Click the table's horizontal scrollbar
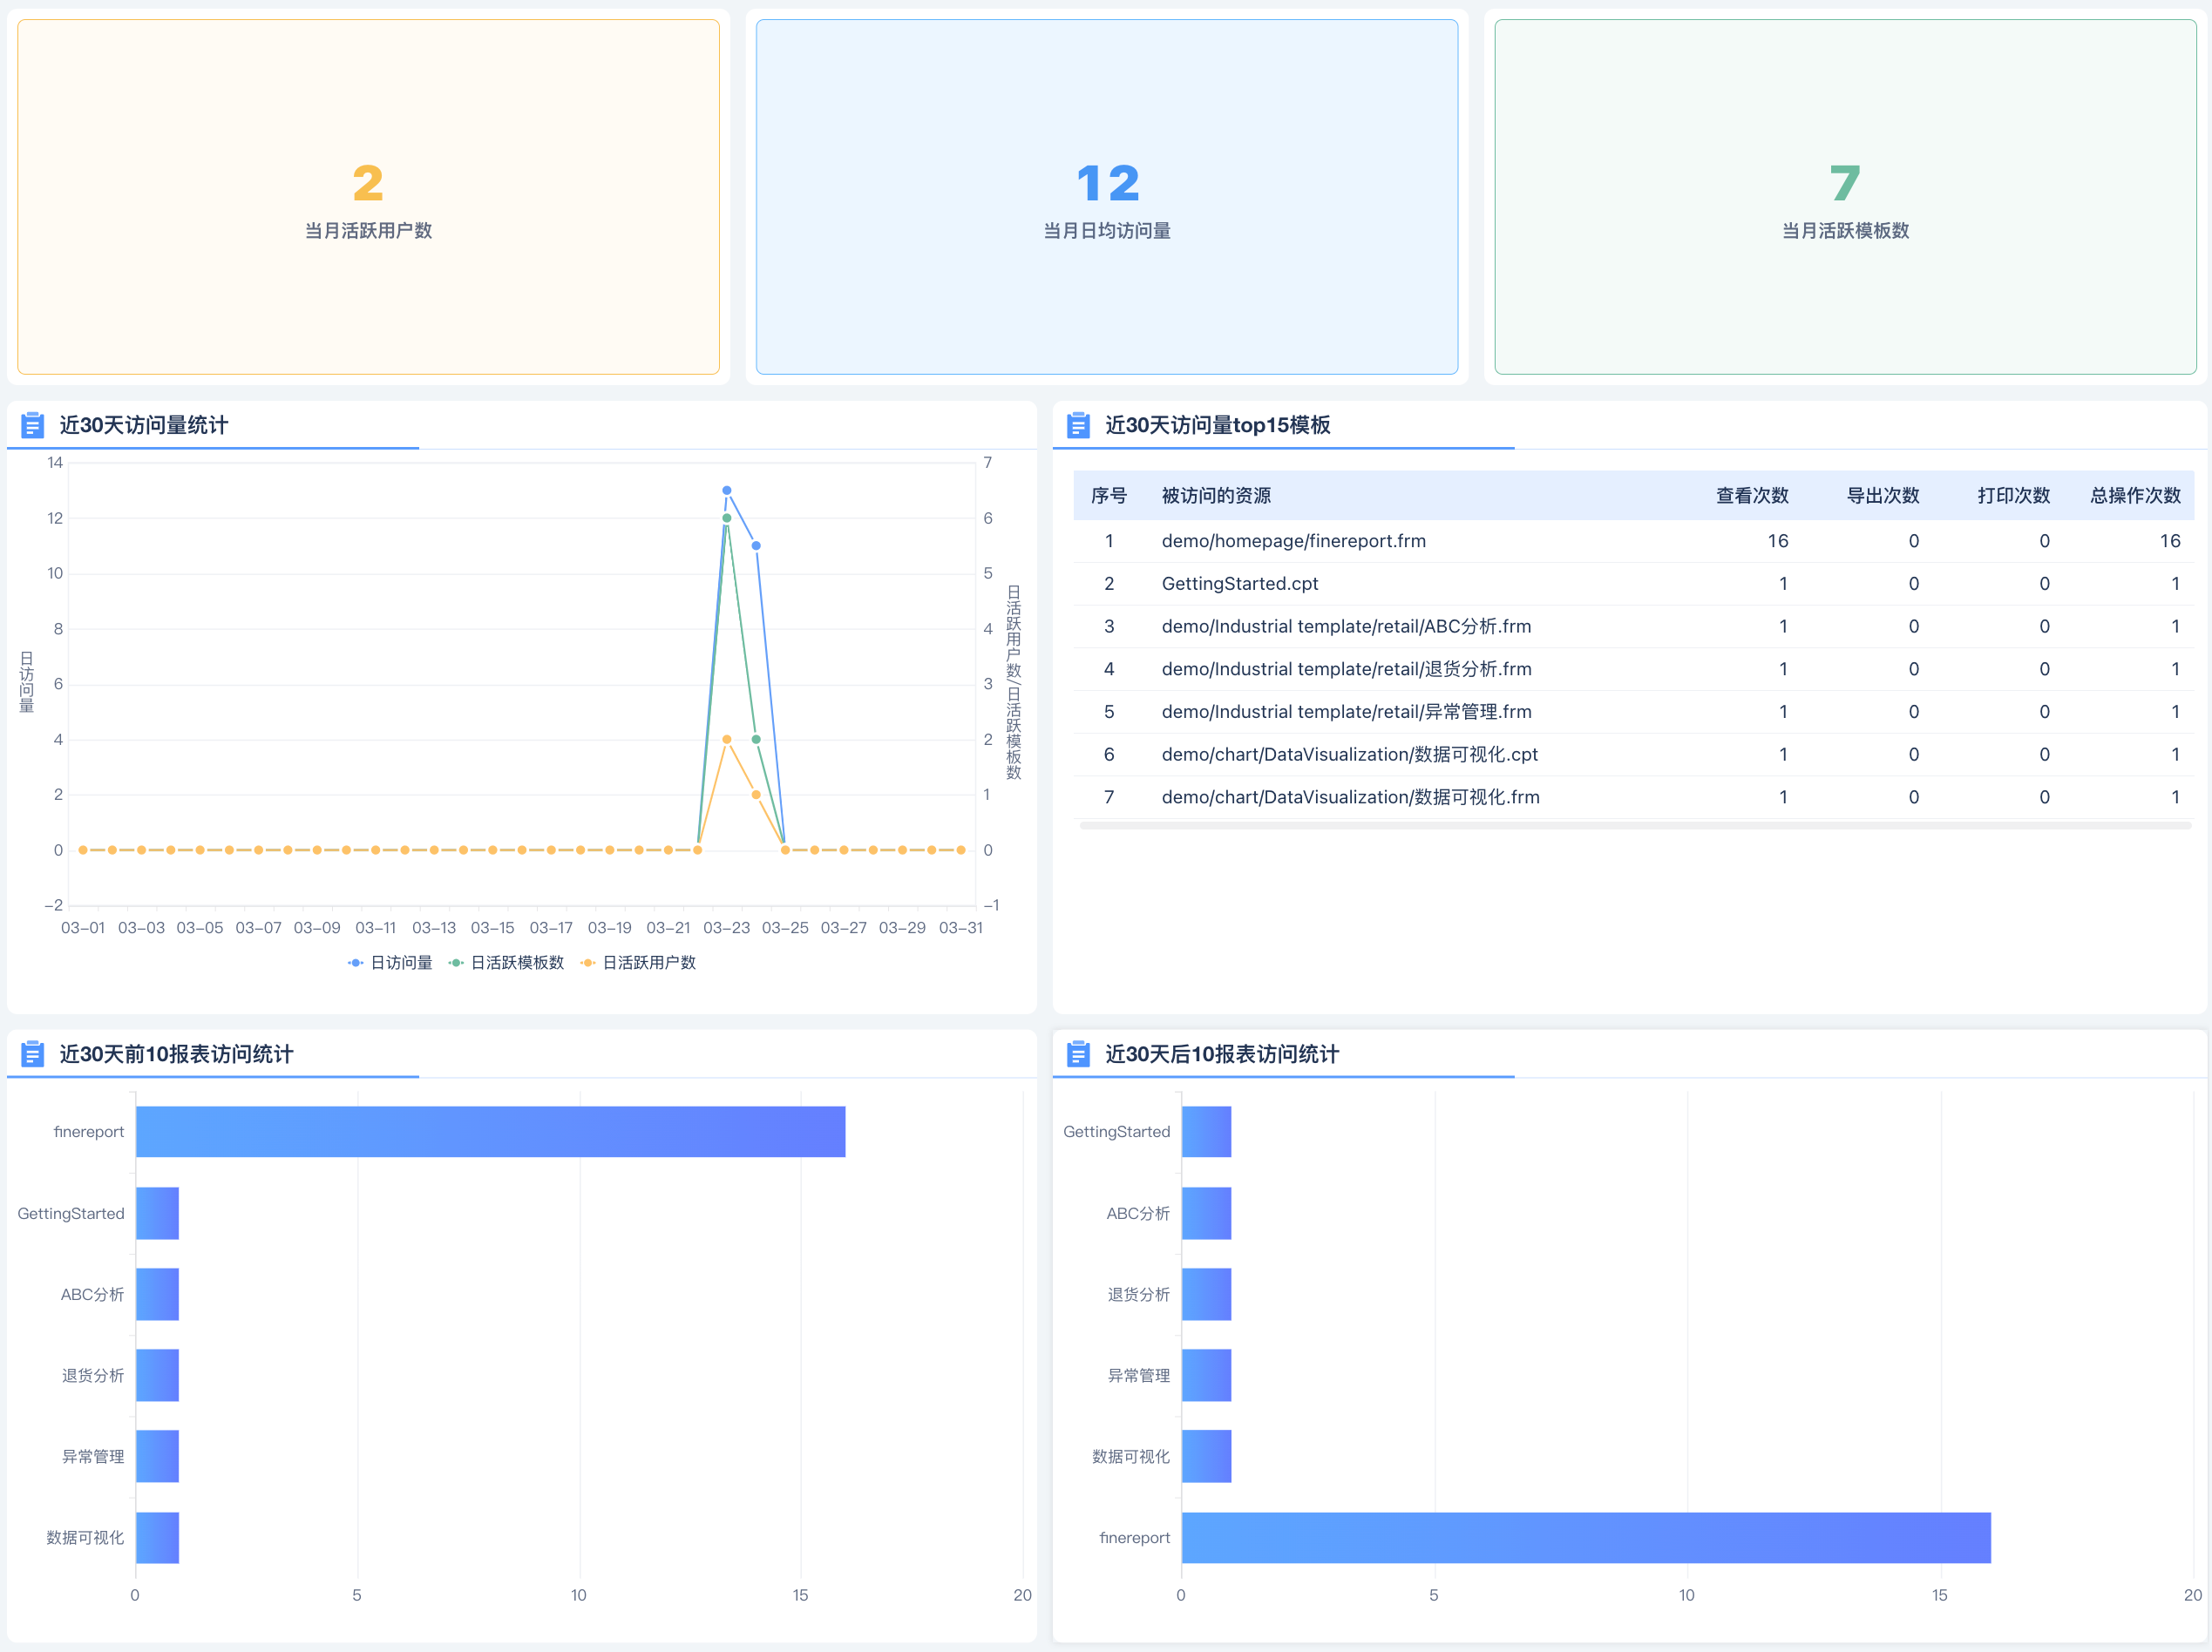This screenshot has height=1652, width=2212. pos(1634,826)
